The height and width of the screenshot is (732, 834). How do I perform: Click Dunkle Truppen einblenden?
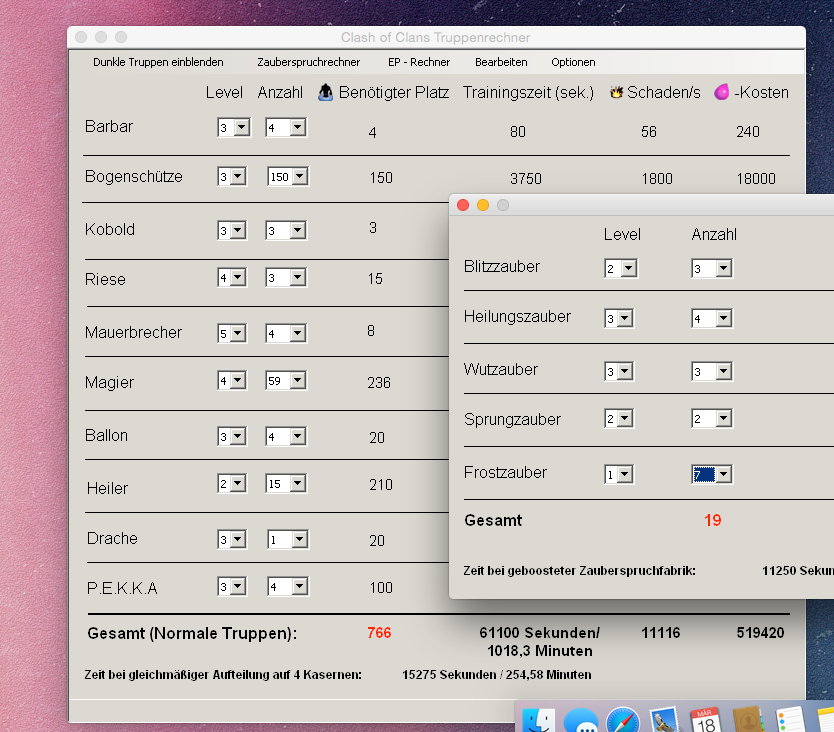point(158,62)
